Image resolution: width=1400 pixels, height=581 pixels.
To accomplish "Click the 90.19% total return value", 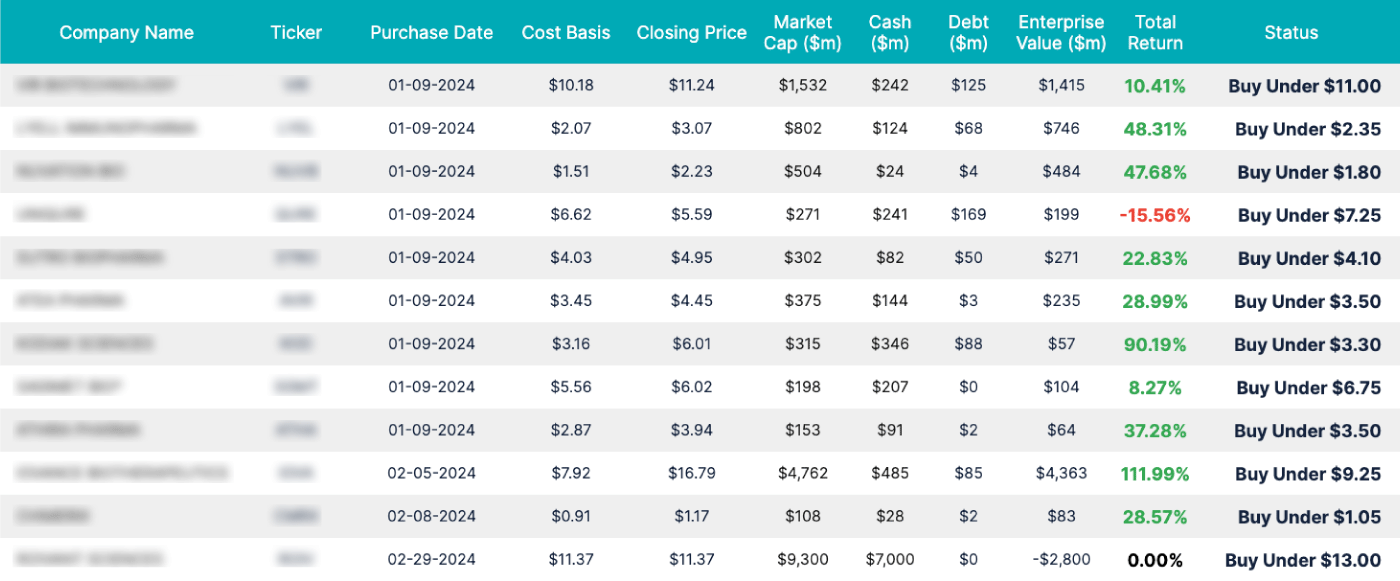I will click(x=1155, y=345).
